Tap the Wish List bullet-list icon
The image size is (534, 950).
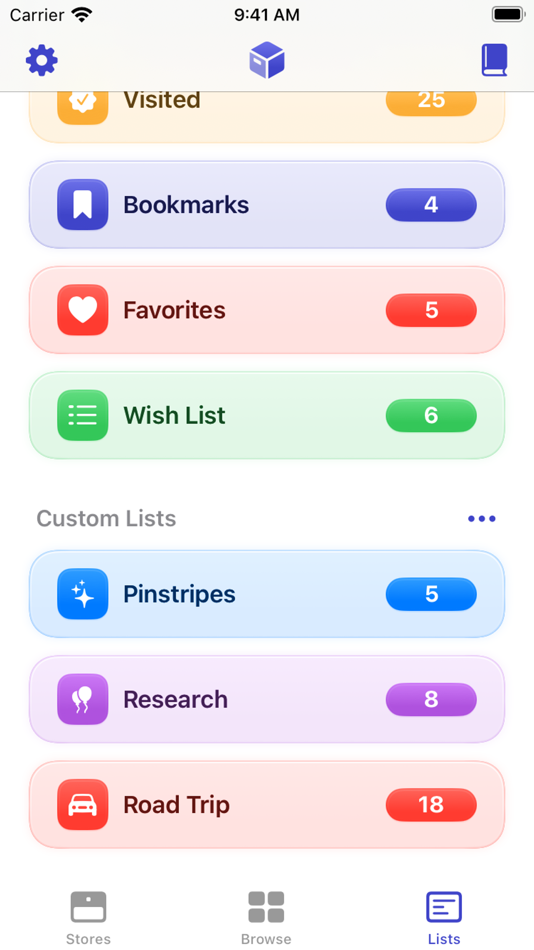(83, 416)
